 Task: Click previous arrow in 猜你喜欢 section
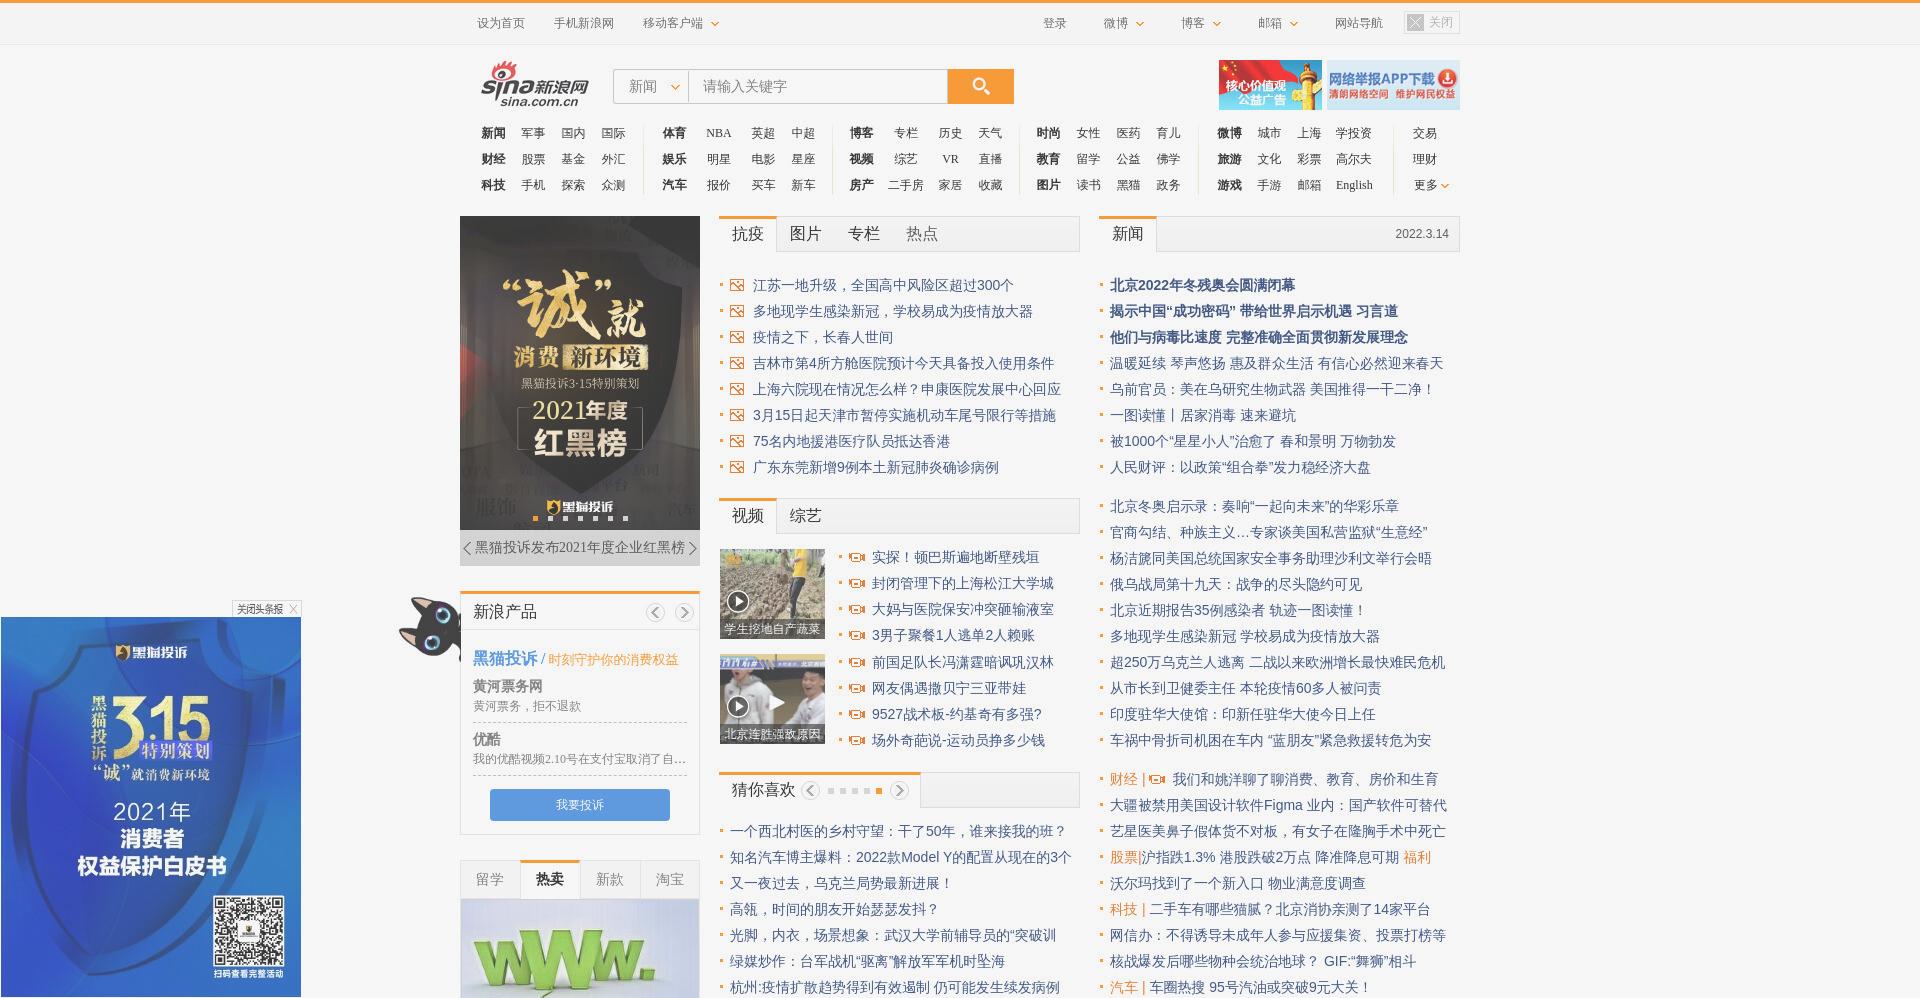point(810,790)
